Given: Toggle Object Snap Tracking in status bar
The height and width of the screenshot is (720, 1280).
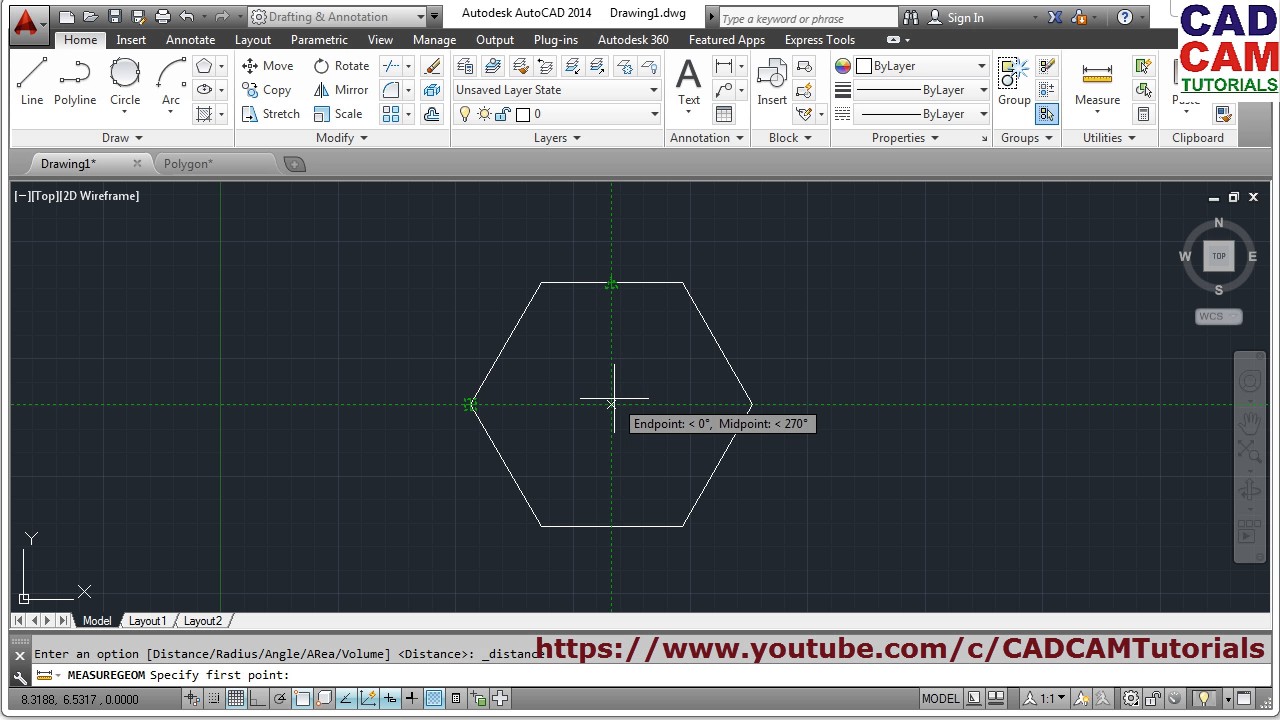Looking at the screenshot, I should (x=345, y=699).
